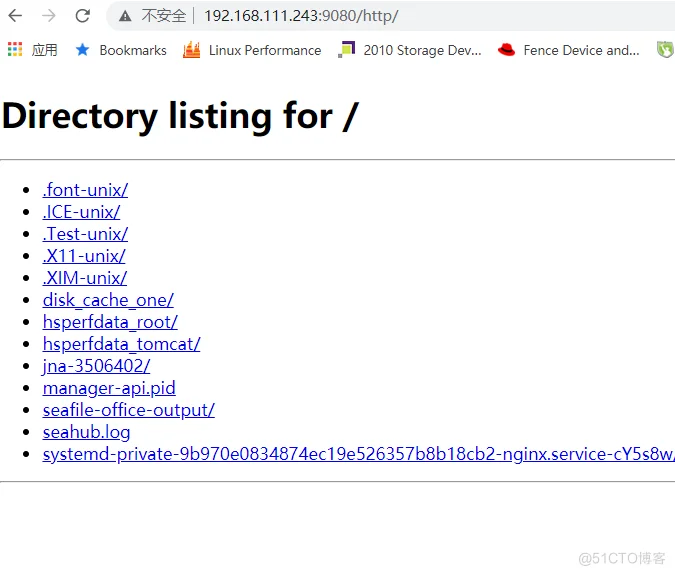Click the browser back arrow
This screenshot has height=575, width=675.
tap(15, 16)
